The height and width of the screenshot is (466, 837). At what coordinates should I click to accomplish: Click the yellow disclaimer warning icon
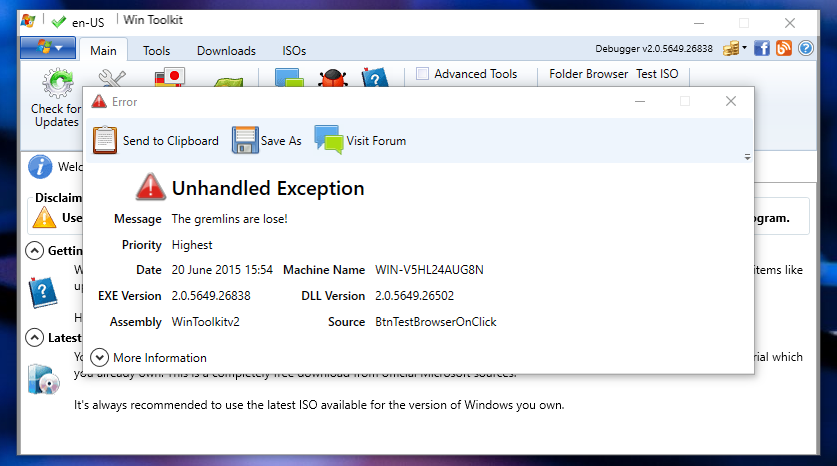[44, 218]
